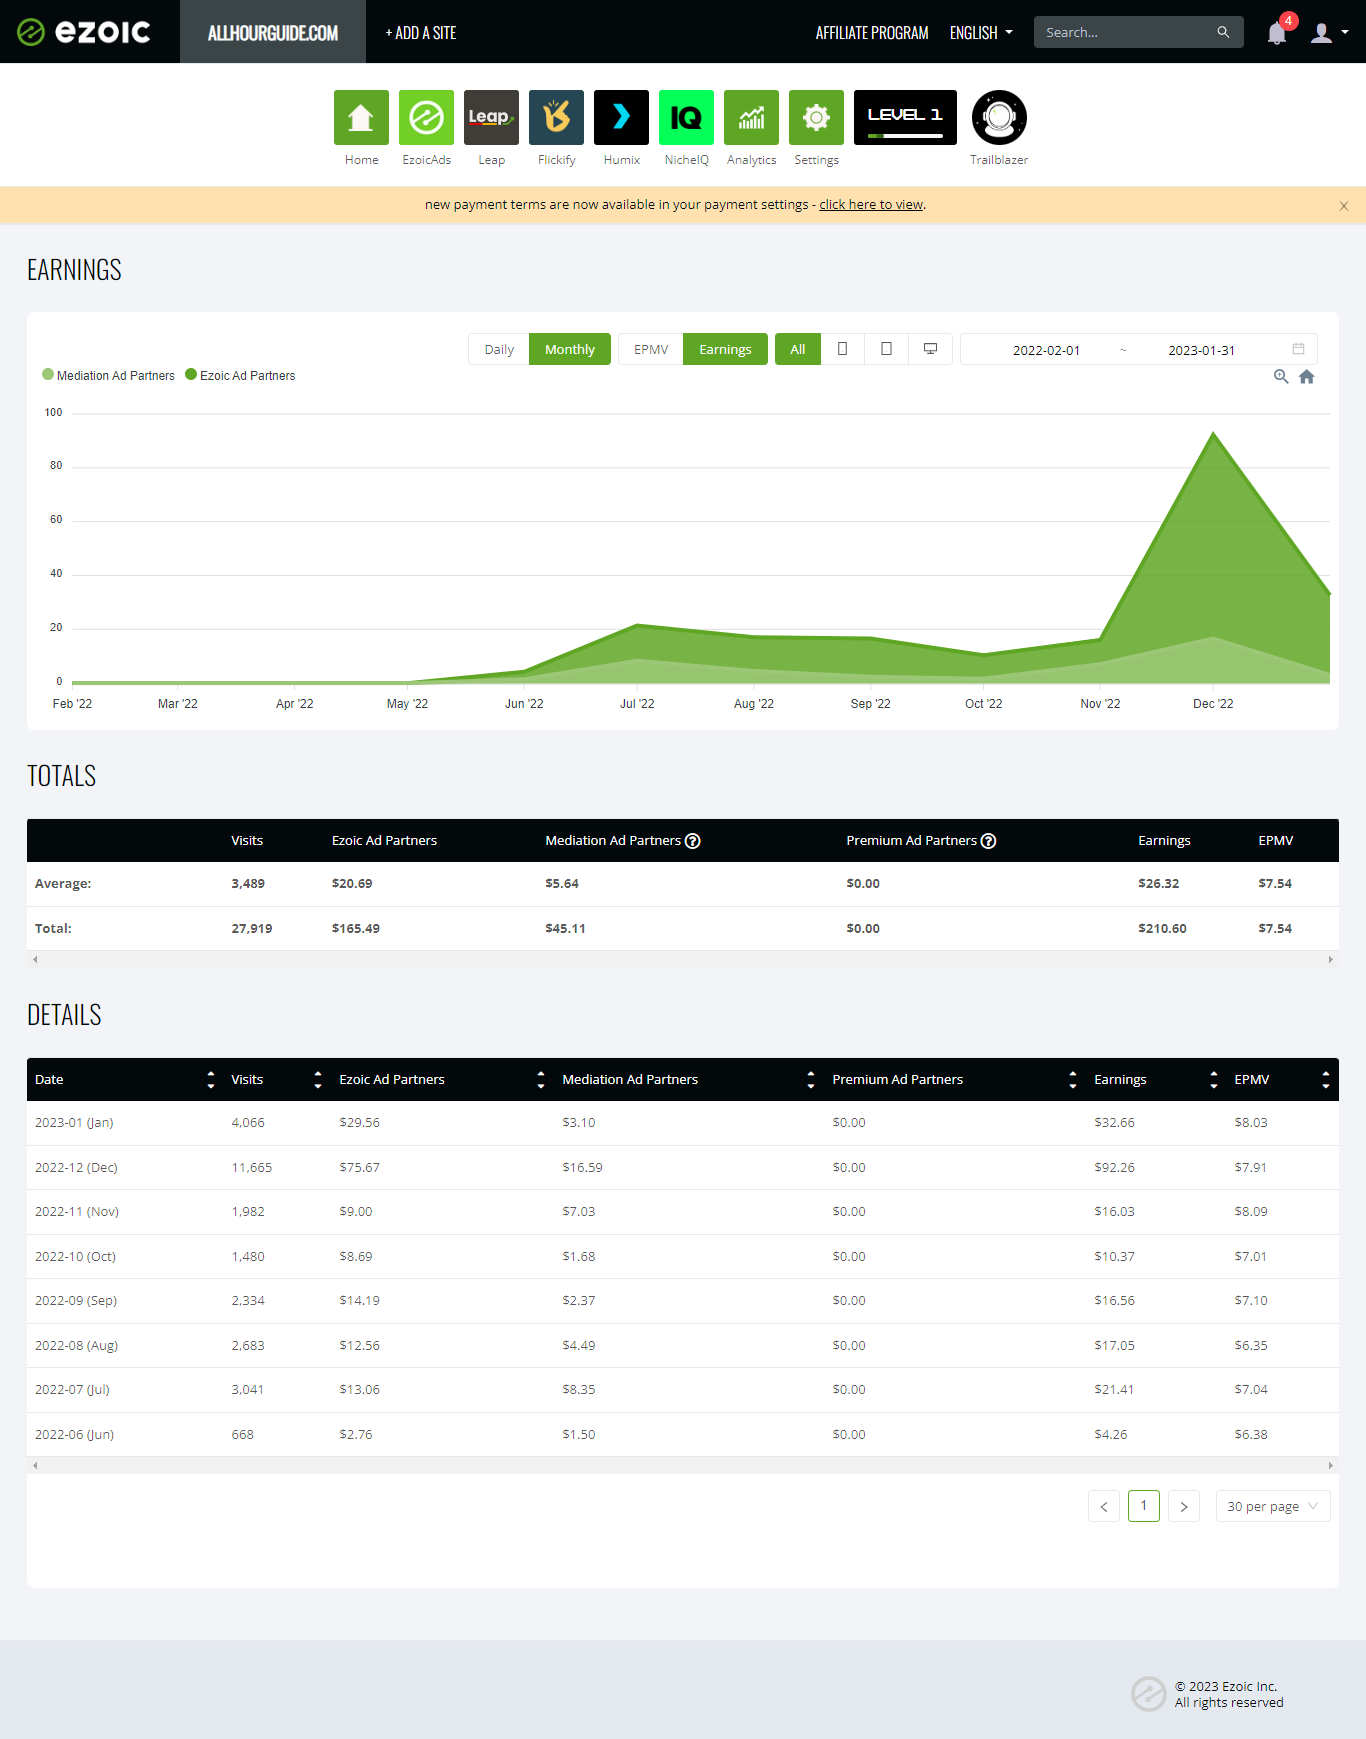Image resolution: width=1366 pixels, height=1739 pixels.
Task: Open the user account icon
Action: tap(1322, 33)
